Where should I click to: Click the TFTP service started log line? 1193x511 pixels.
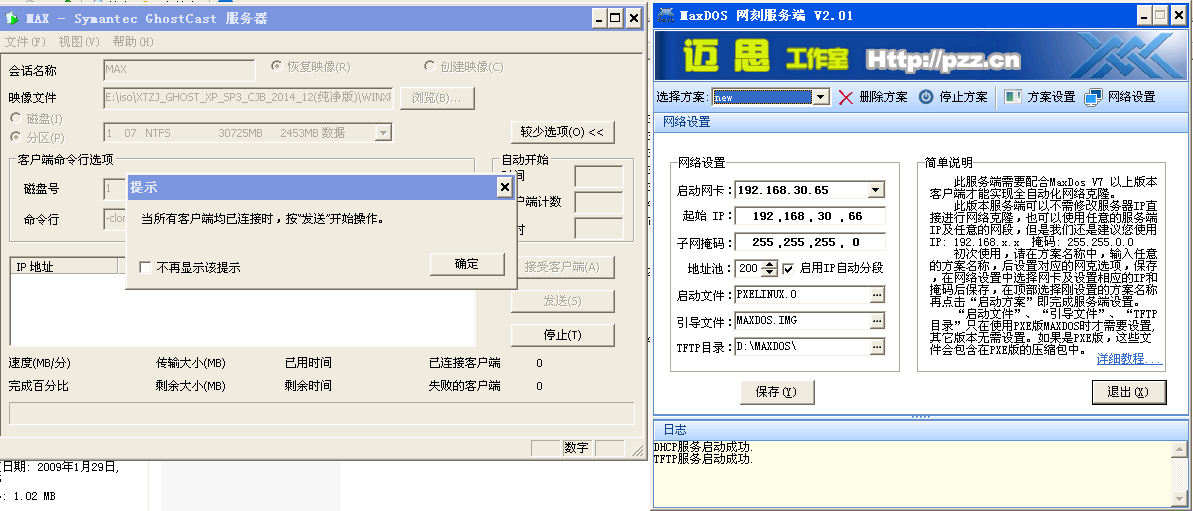point(703,459)
